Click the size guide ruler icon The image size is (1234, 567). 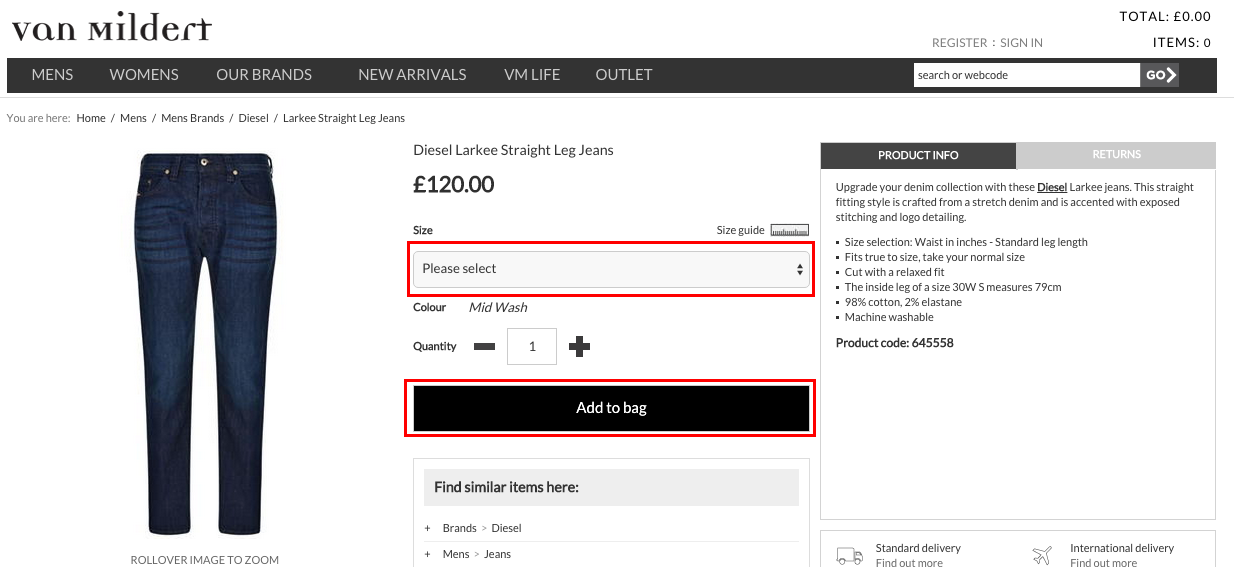(x=789, y=230)
